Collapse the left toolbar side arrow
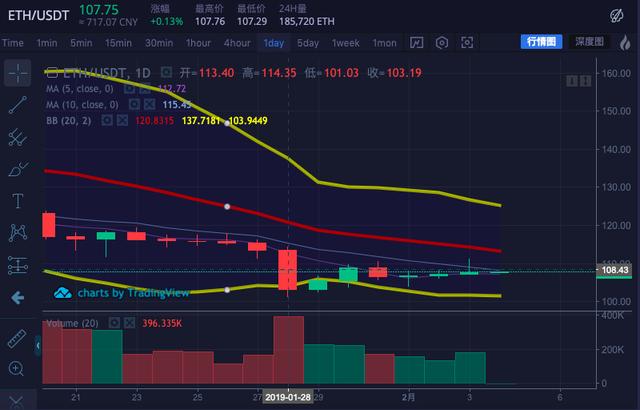Screen dimensions: 640x410 (38, 346)
